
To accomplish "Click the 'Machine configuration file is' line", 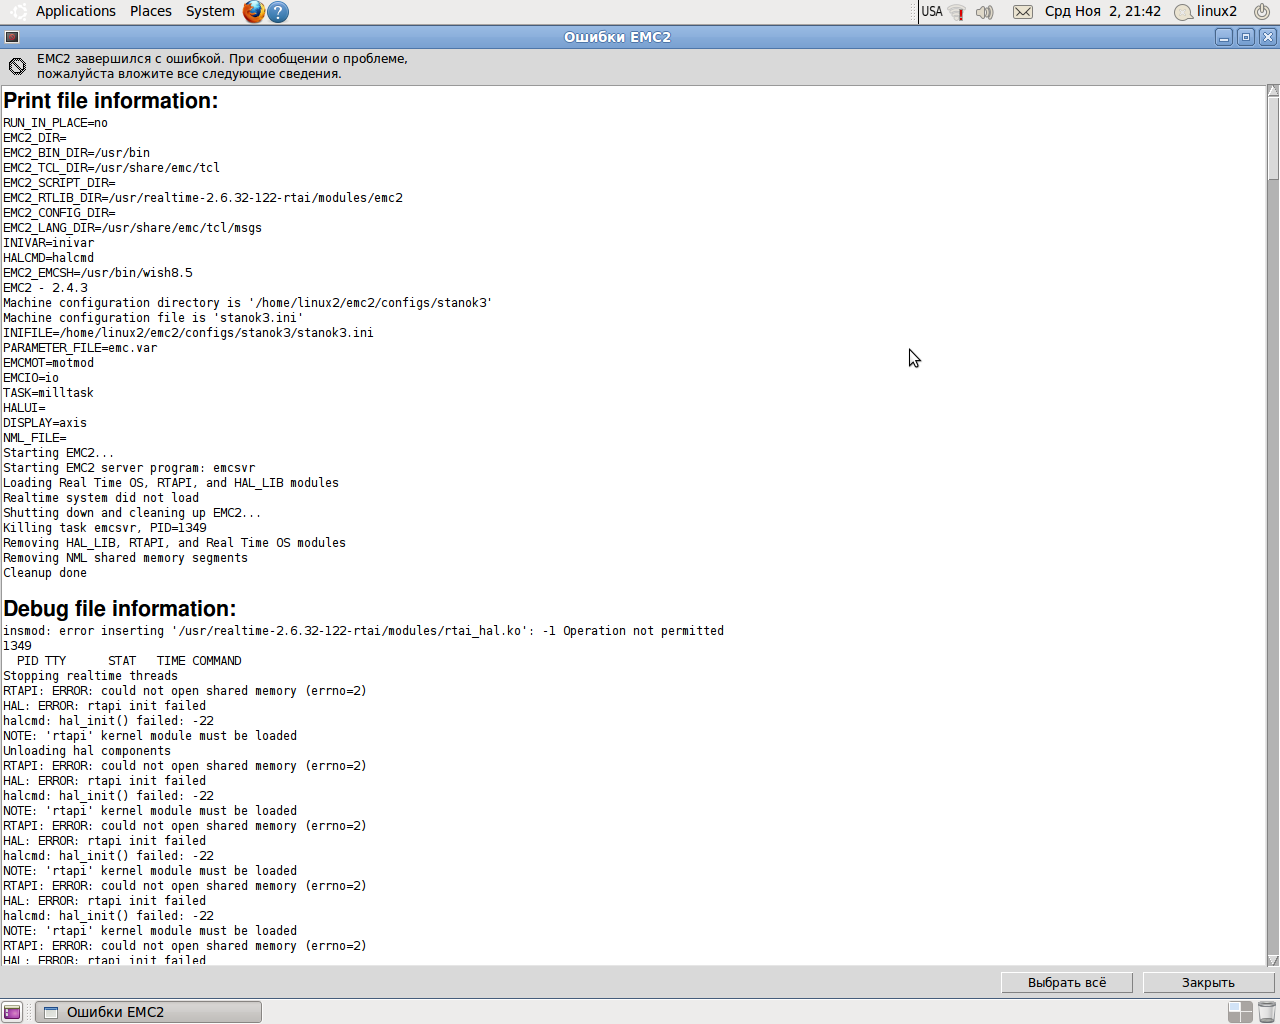I will 153,318.
